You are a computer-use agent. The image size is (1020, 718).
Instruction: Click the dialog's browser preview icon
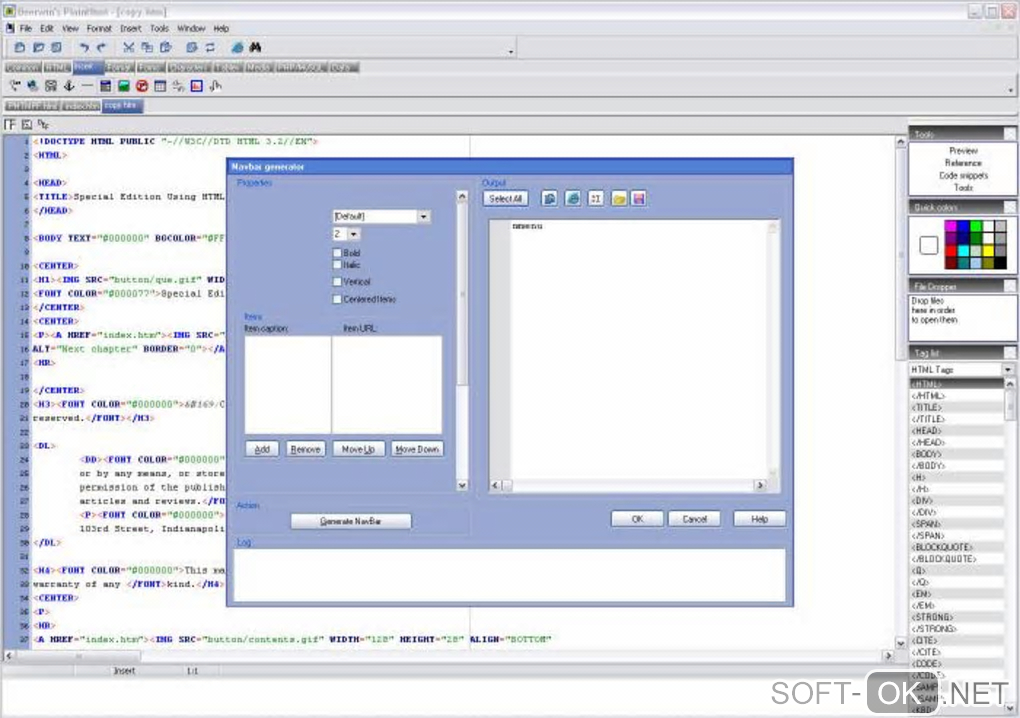(x=572, y=199)
